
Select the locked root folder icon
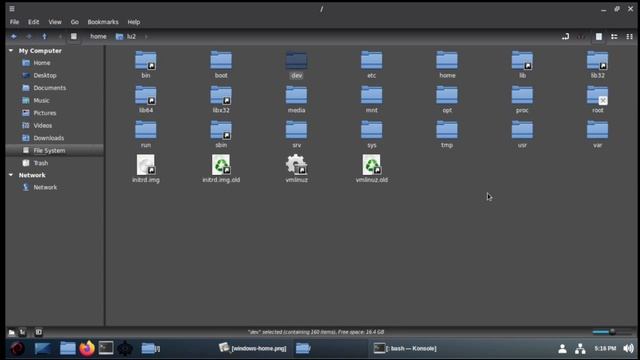point(598,95)
